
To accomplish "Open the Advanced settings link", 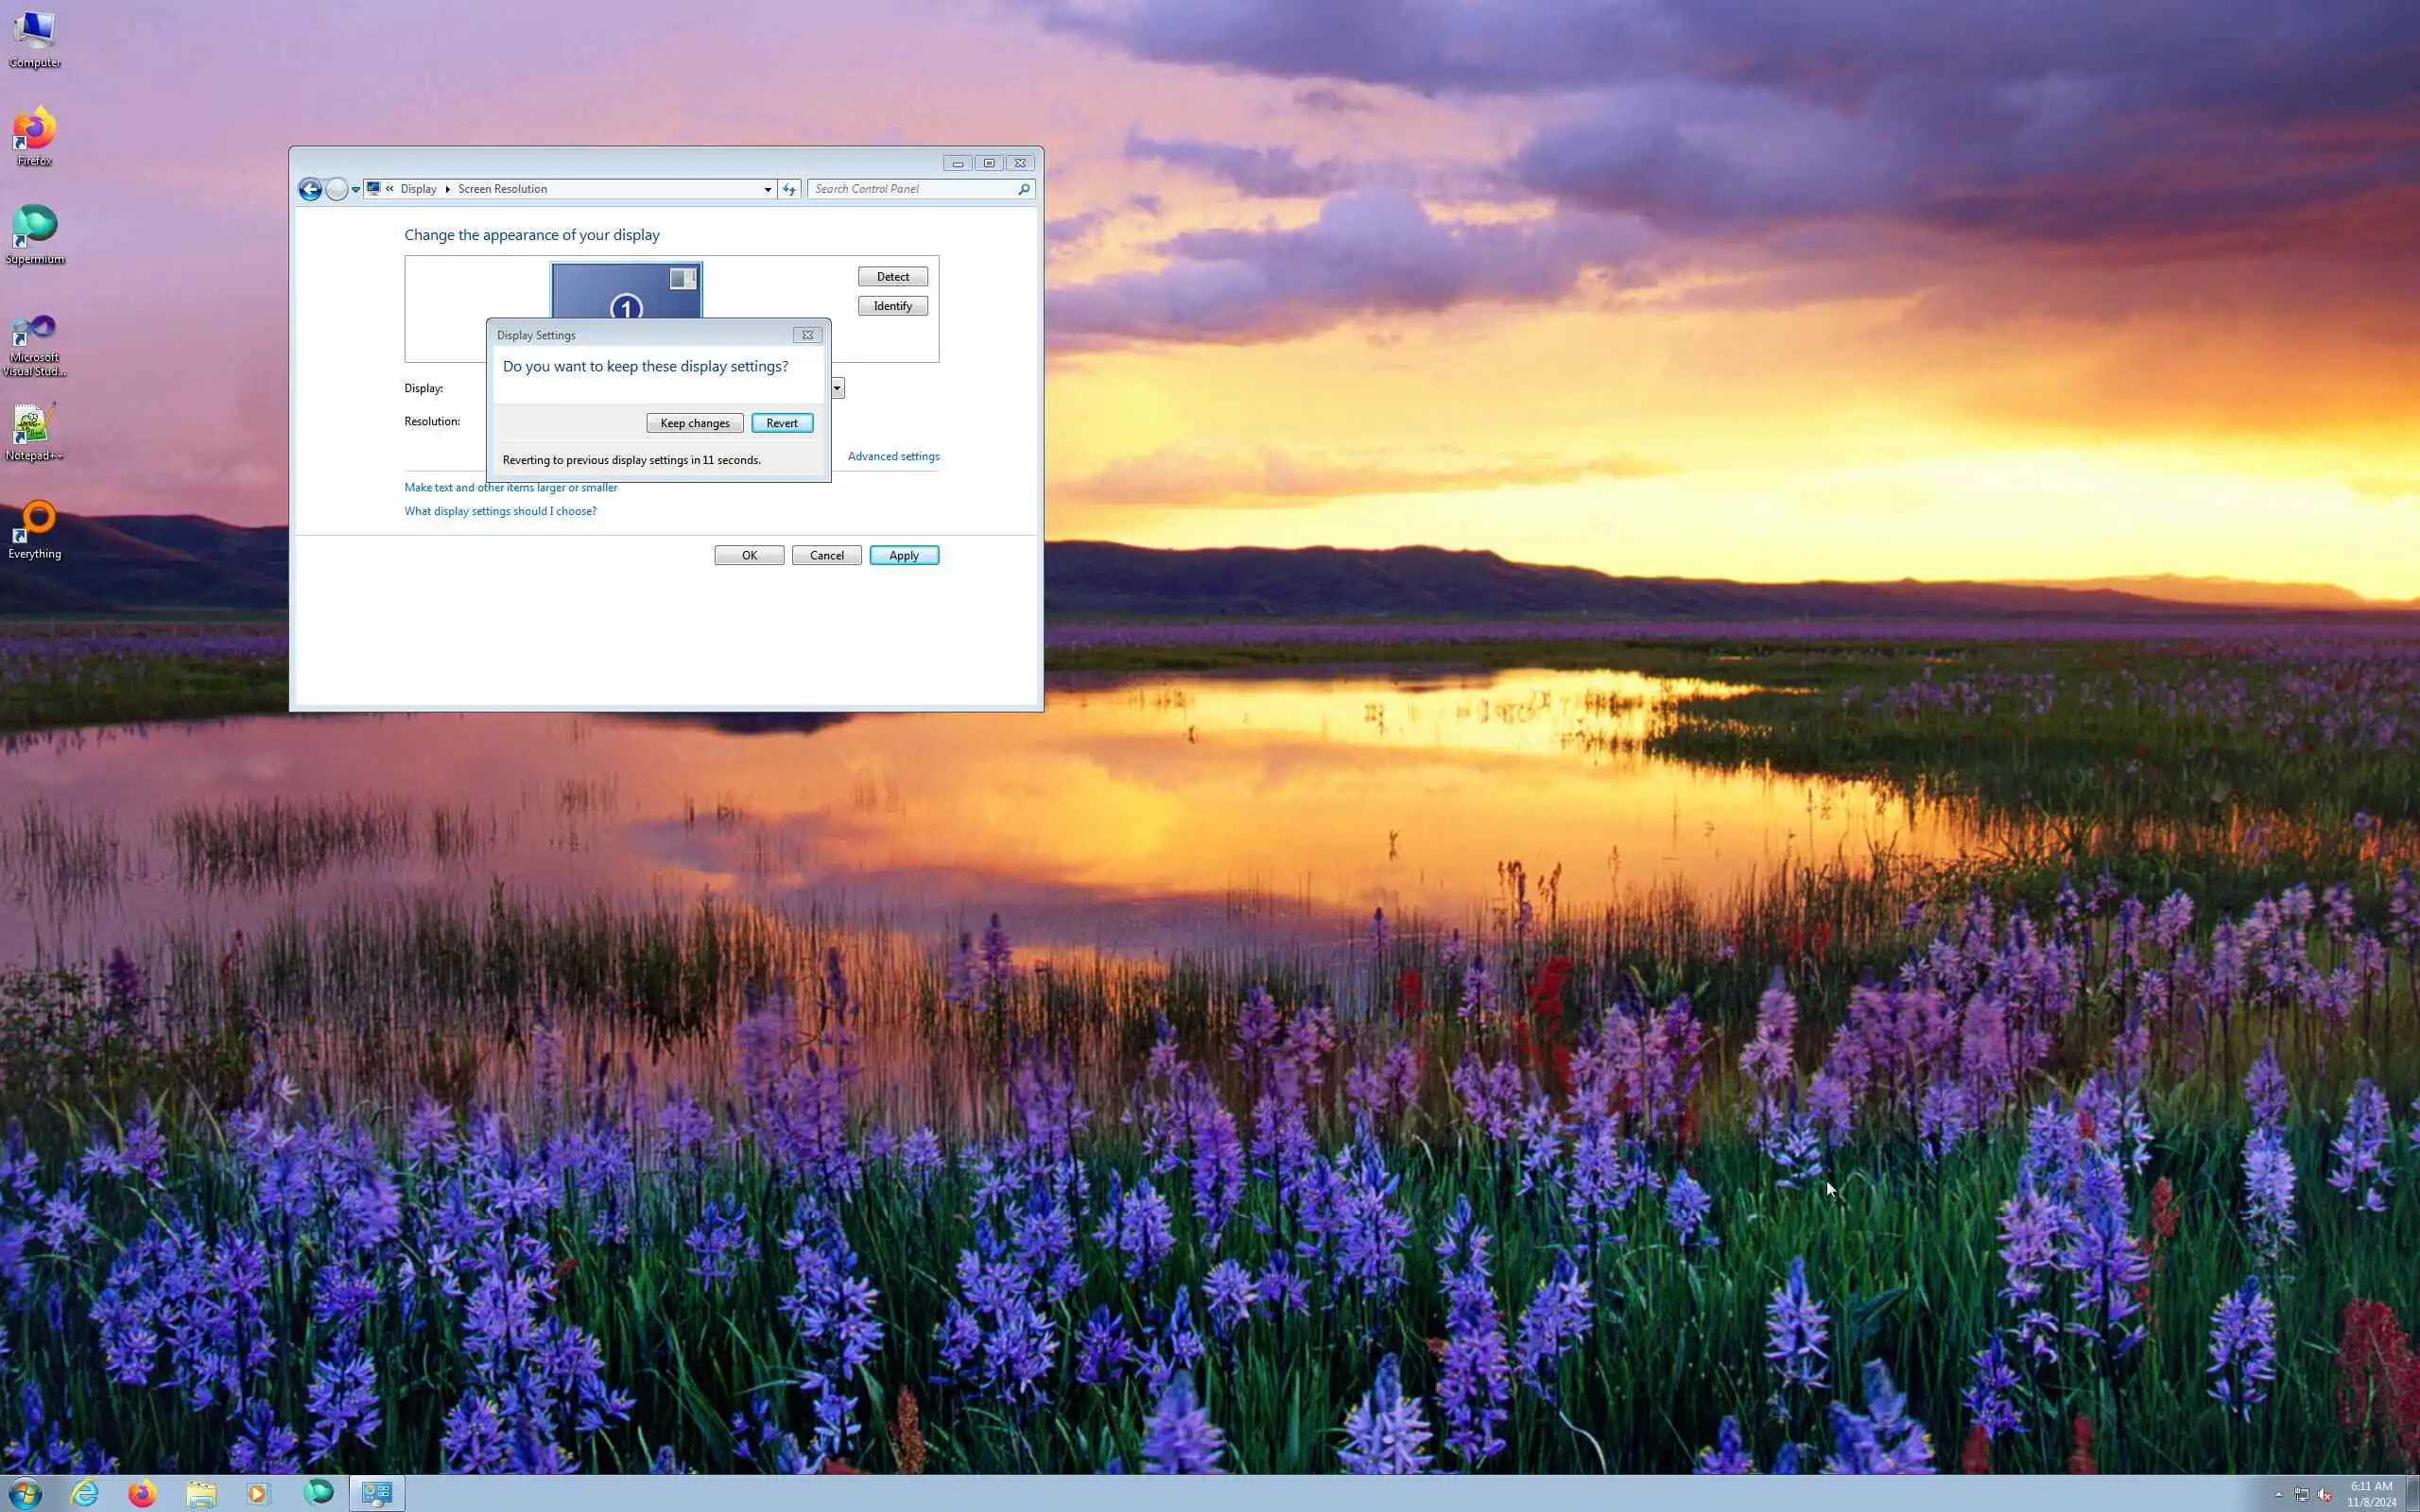I will [892, 456].
